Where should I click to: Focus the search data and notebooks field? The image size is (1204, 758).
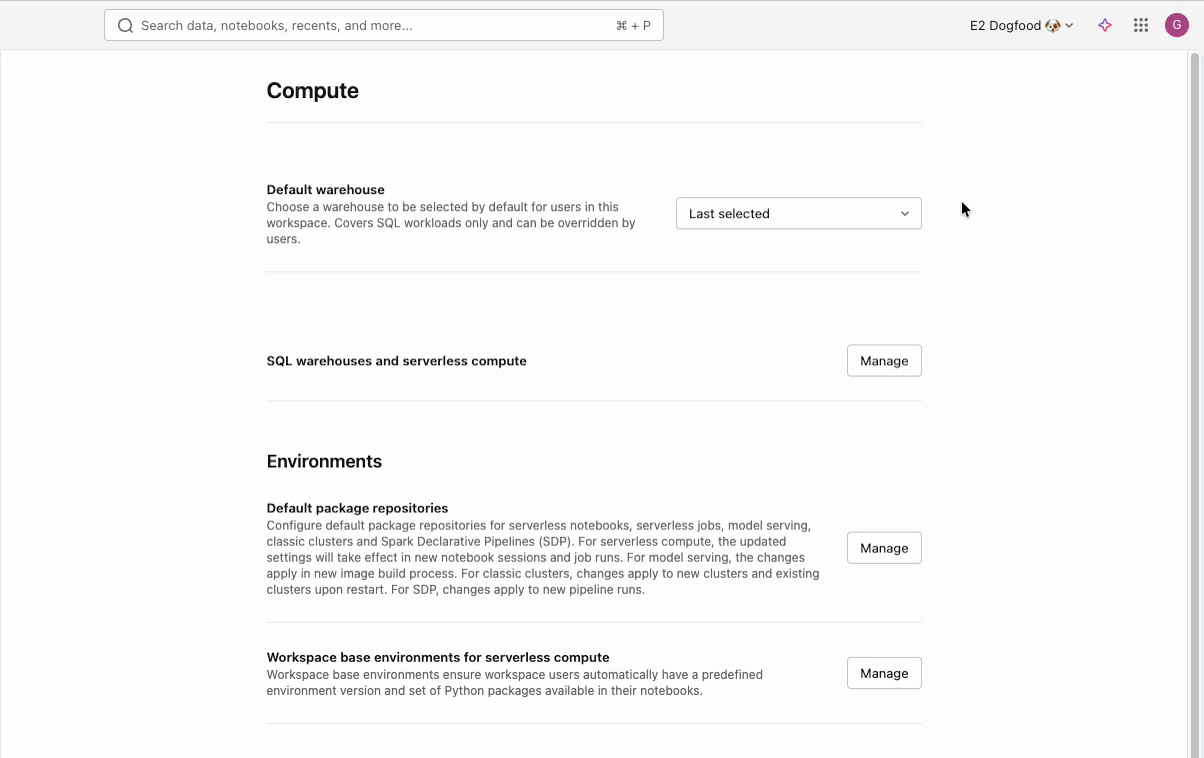(x=370, y=26)
